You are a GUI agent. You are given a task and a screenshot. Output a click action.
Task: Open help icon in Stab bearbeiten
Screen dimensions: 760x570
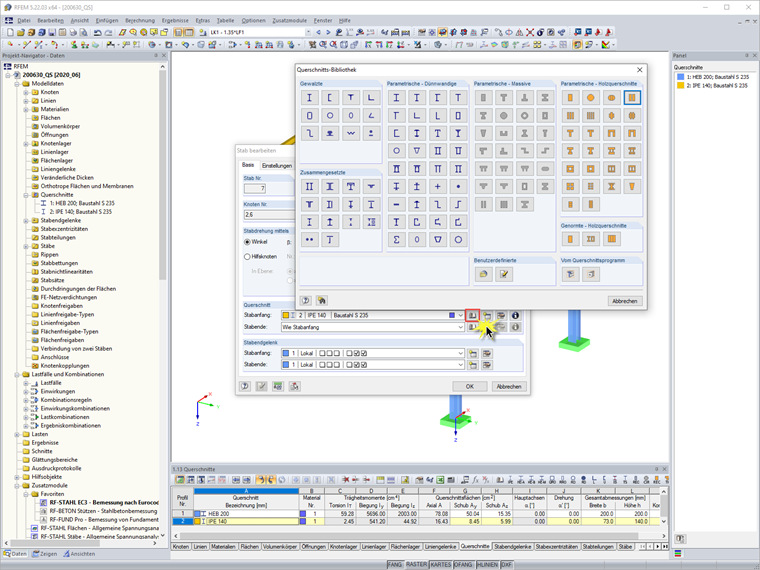(x=245, y=386)
